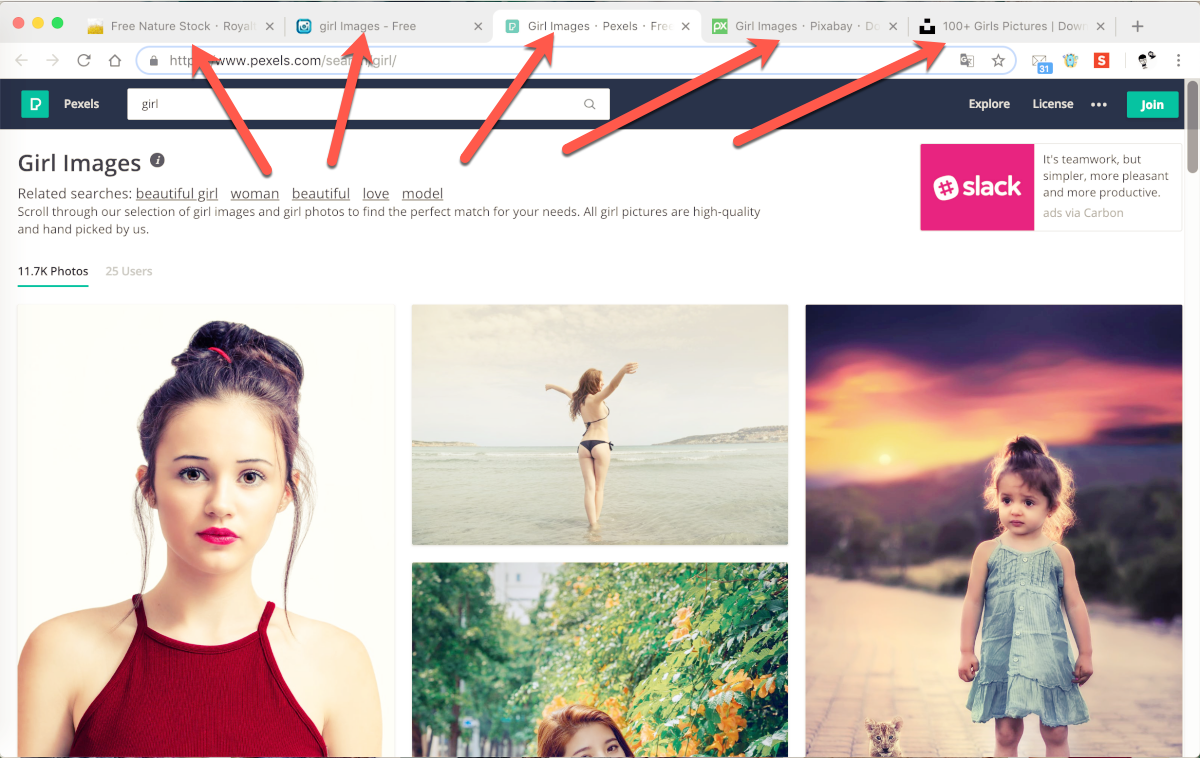Click the Pexels logo icon
This screenshot has height=758, width=1200.
tap(35, 104)
